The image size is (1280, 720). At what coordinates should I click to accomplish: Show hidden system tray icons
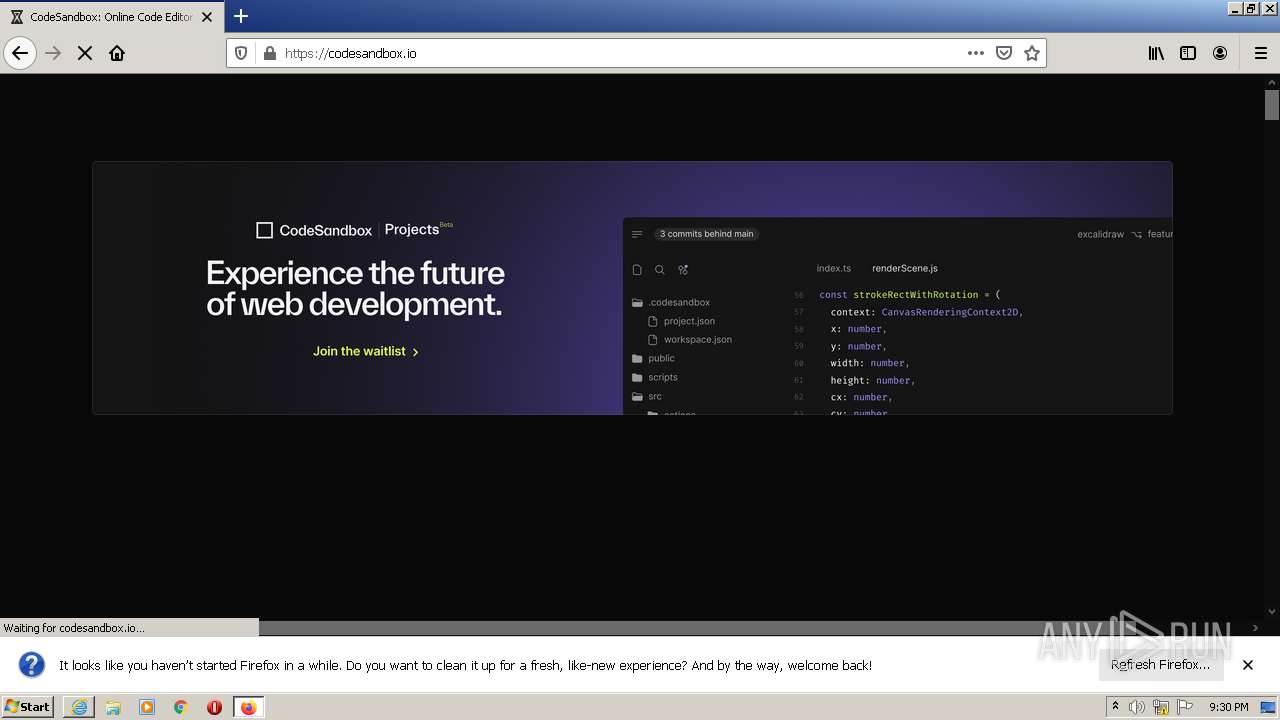click(x=1115, y=707)
